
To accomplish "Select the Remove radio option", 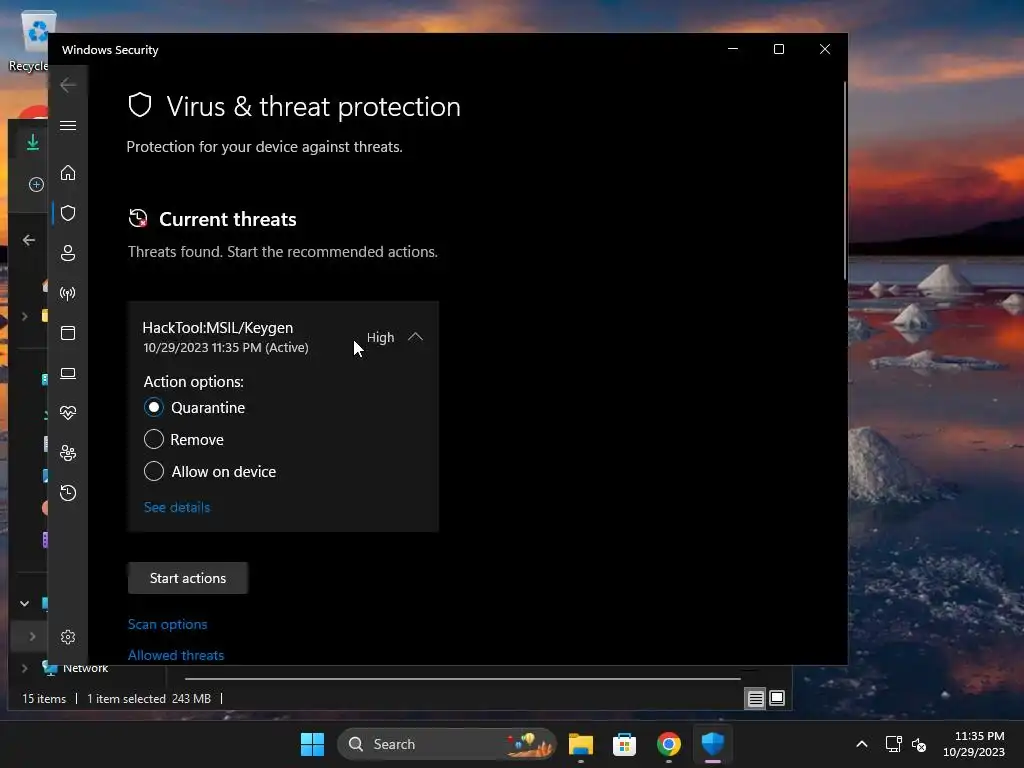I will pos(153,440).
